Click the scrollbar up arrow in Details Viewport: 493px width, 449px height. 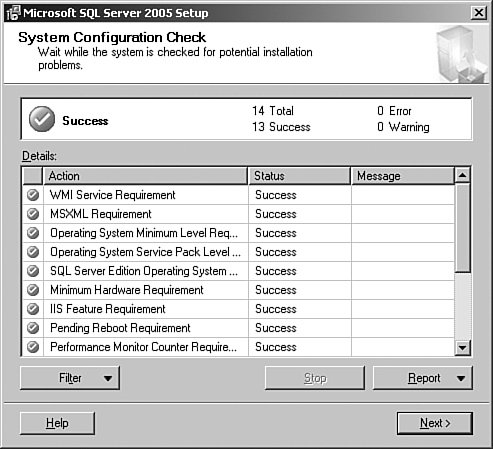pos(462,175)
